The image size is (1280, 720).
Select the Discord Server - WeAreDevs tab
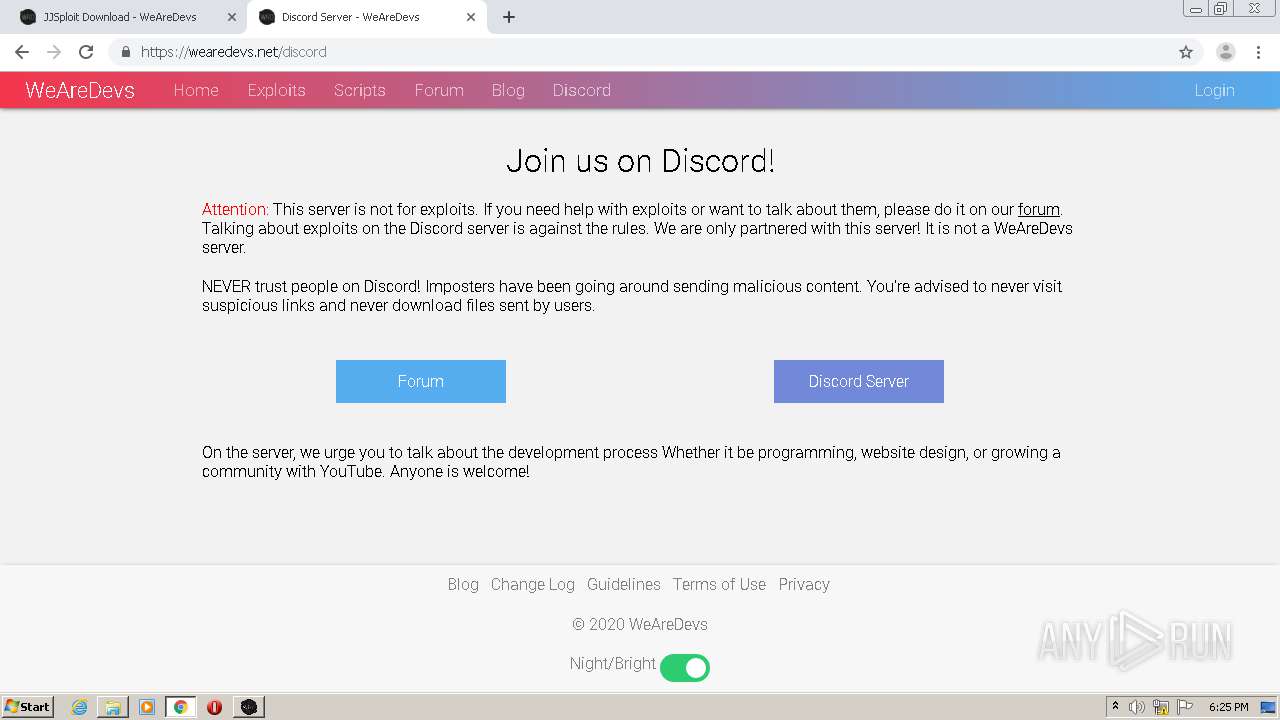[365, 17]
